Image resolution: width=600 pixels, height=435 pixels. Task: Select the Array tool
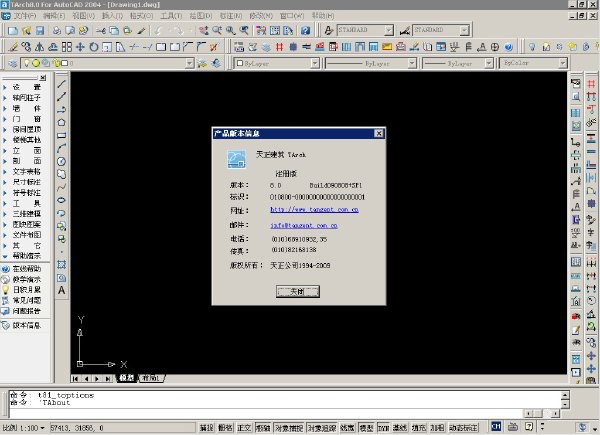67,47
